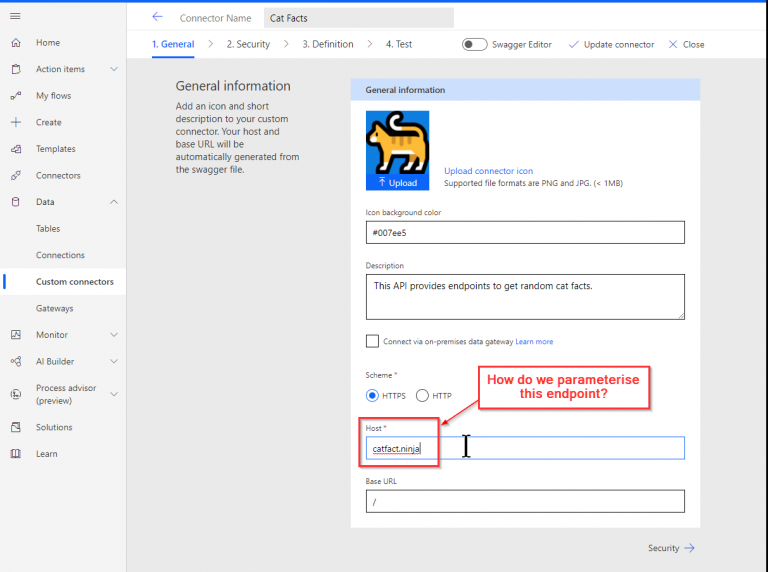Screen dimensions: 768x572
Task: Switch to the 1. General tab
Action: tap(173, 44)
